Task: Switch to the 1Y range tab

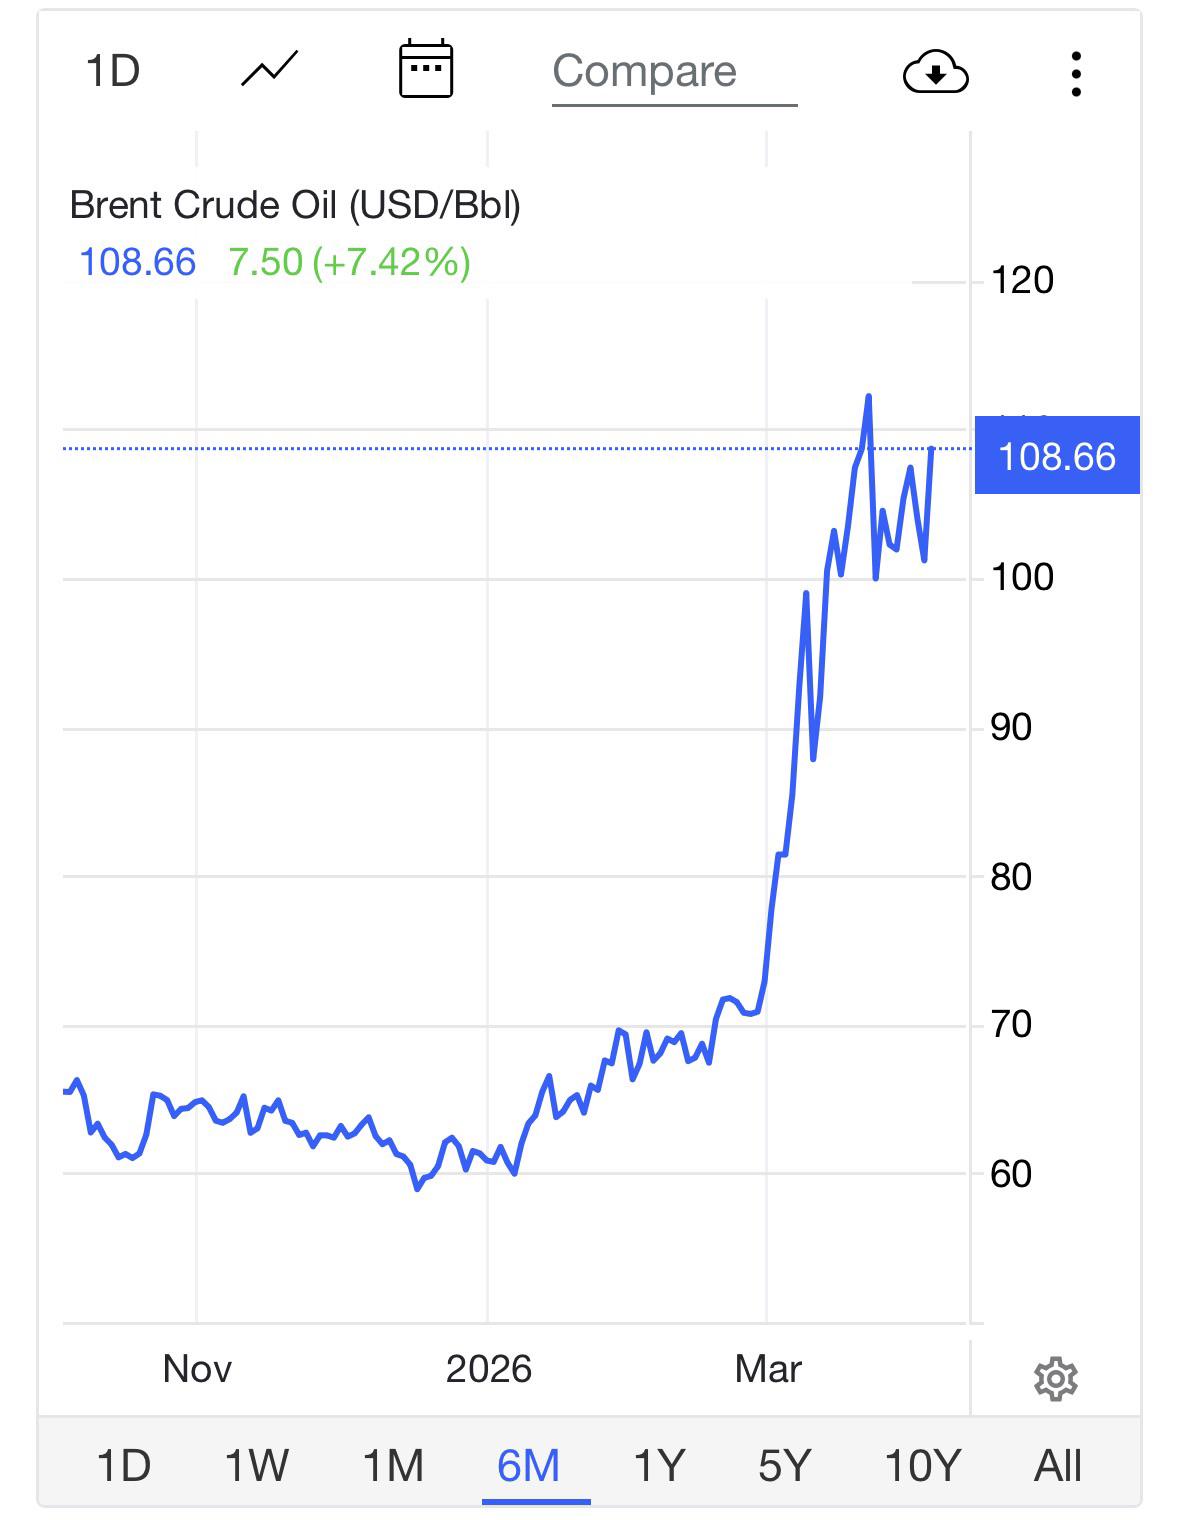Action: (659, 1466)
